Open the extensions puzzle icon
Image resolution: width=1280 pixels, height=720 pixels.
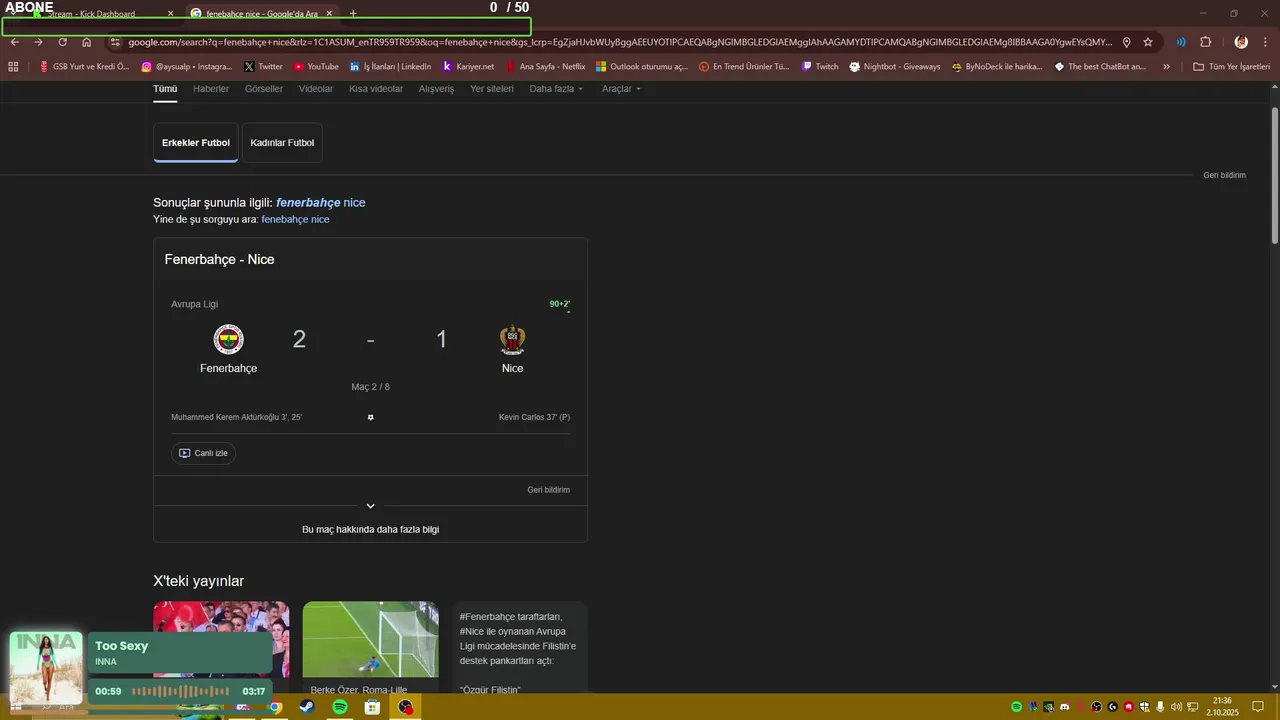pos(1205,42)
